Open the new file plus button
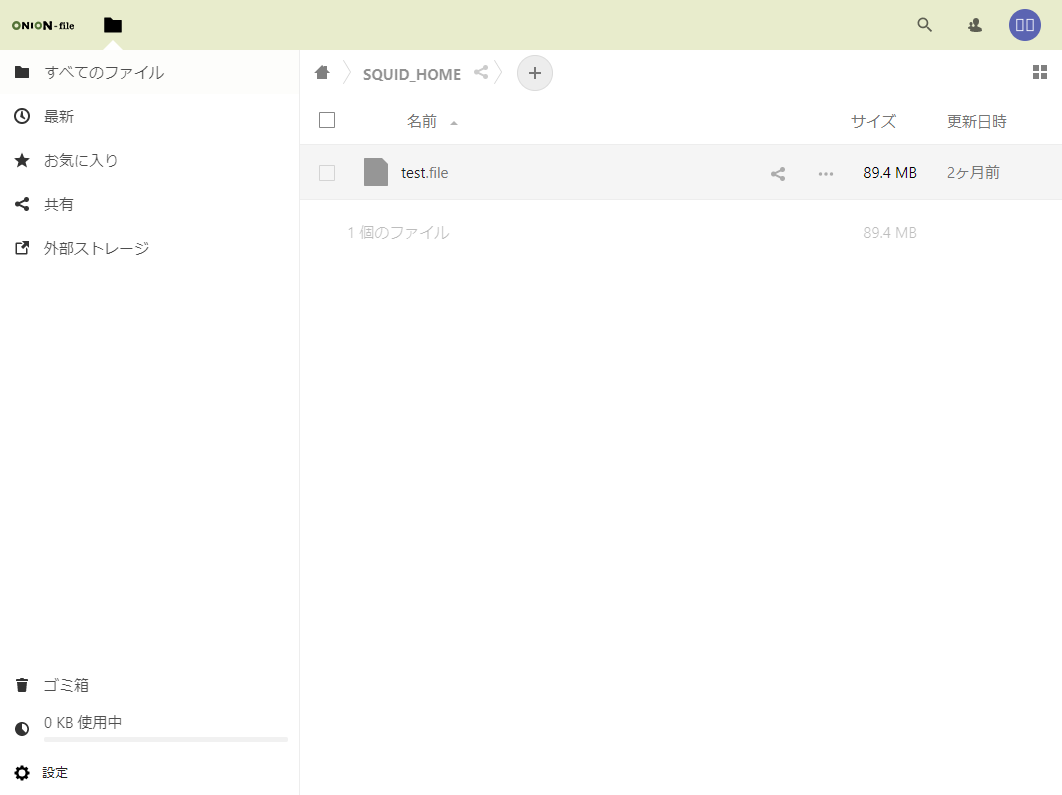Screen dimensions: 1062x795 point(534,73)
